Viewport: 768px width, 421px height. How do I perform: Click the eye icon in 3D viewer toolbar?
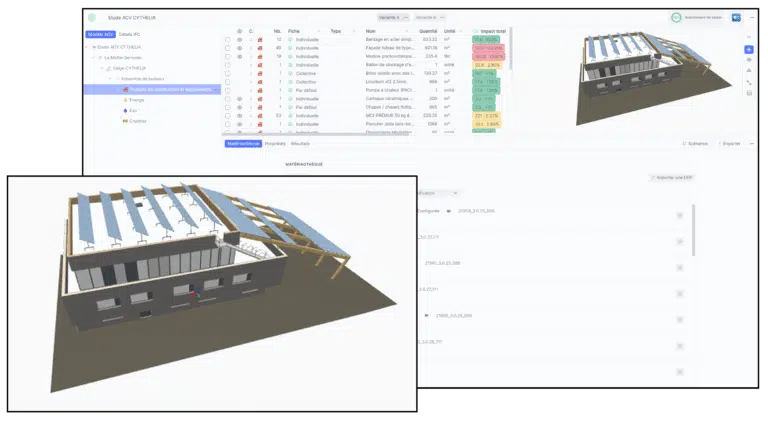(x=749, y=60)
